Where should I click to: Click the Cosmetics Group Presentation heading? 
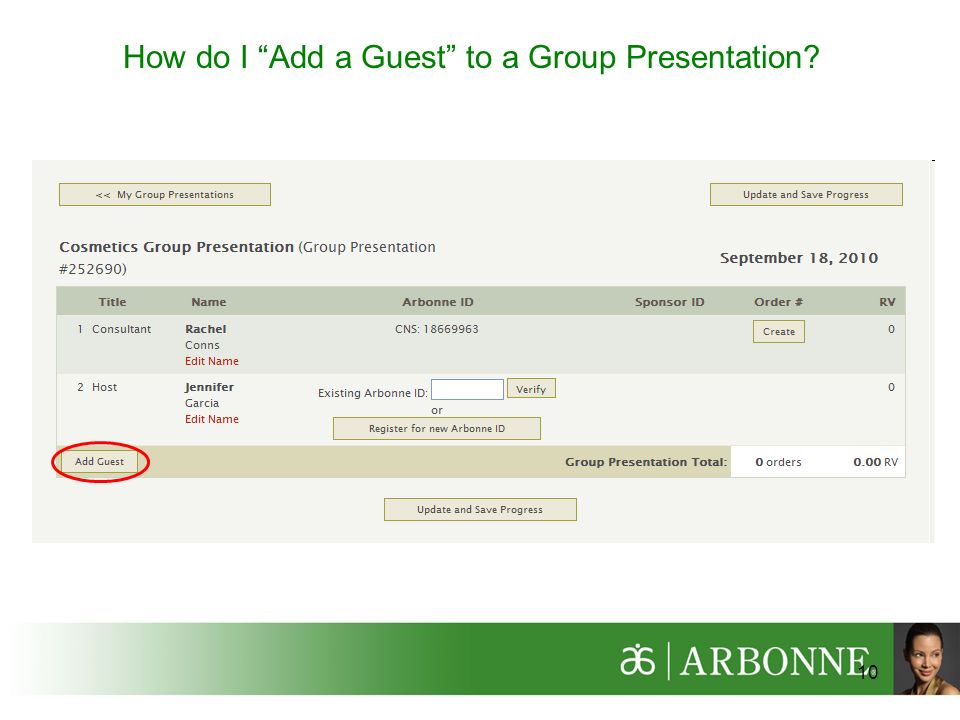pos(176,247)
